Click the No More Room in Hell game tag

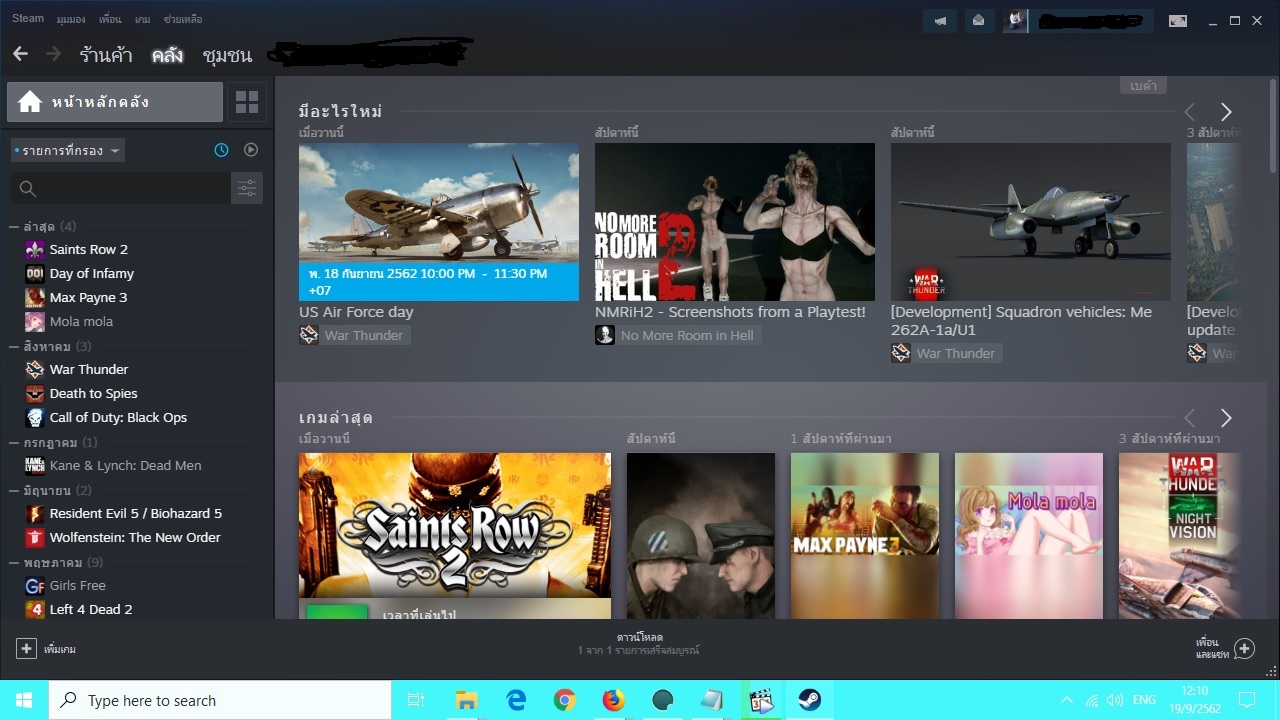coord(678,335)
